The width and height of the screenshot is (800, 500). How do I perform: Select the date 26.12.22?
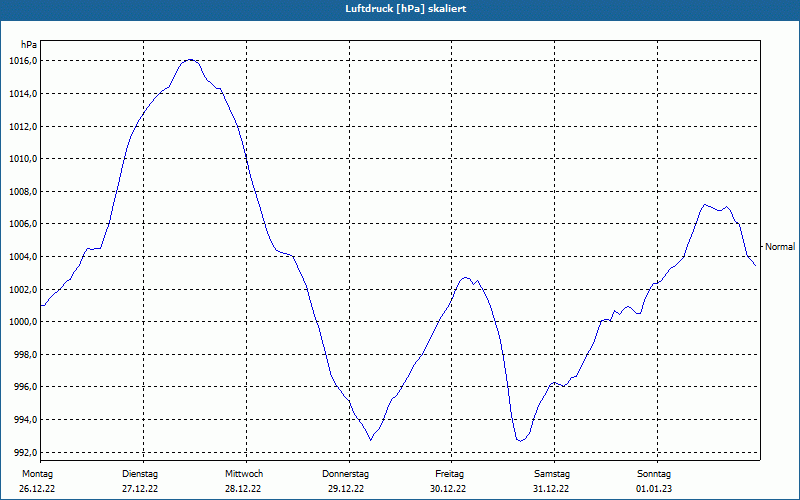tap(37, 489)
